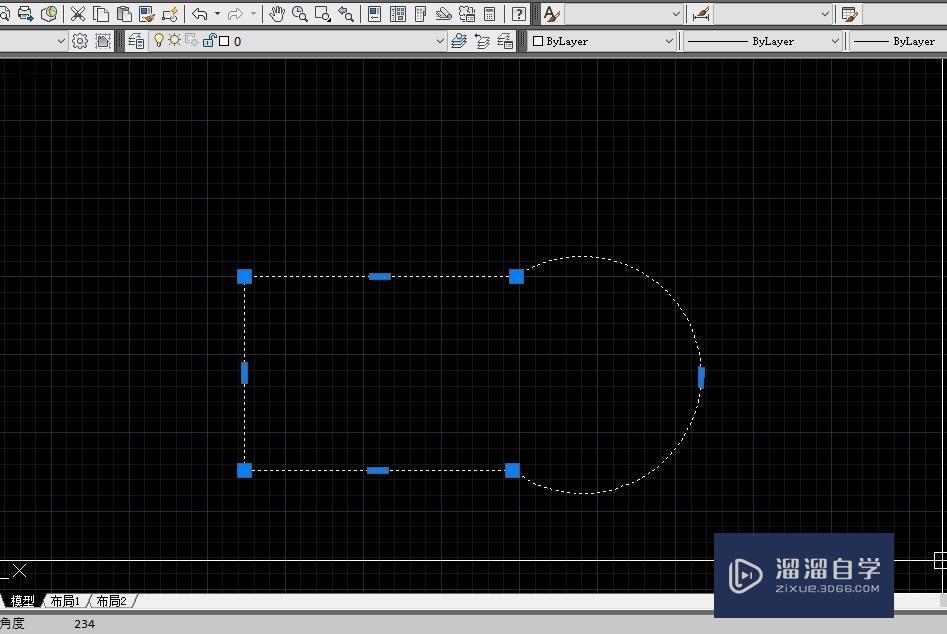The image size is (947, 634).
Task: Click the Help question mark button
Action: 517,13
